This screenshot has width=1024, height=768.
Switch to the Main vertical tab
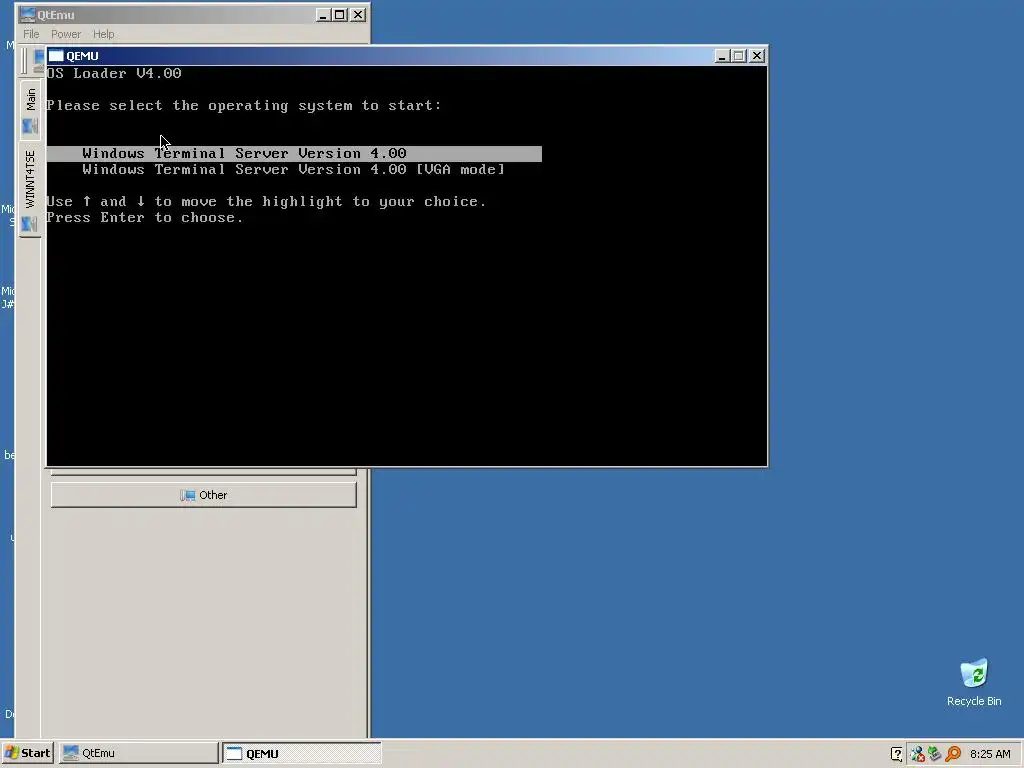30,110
